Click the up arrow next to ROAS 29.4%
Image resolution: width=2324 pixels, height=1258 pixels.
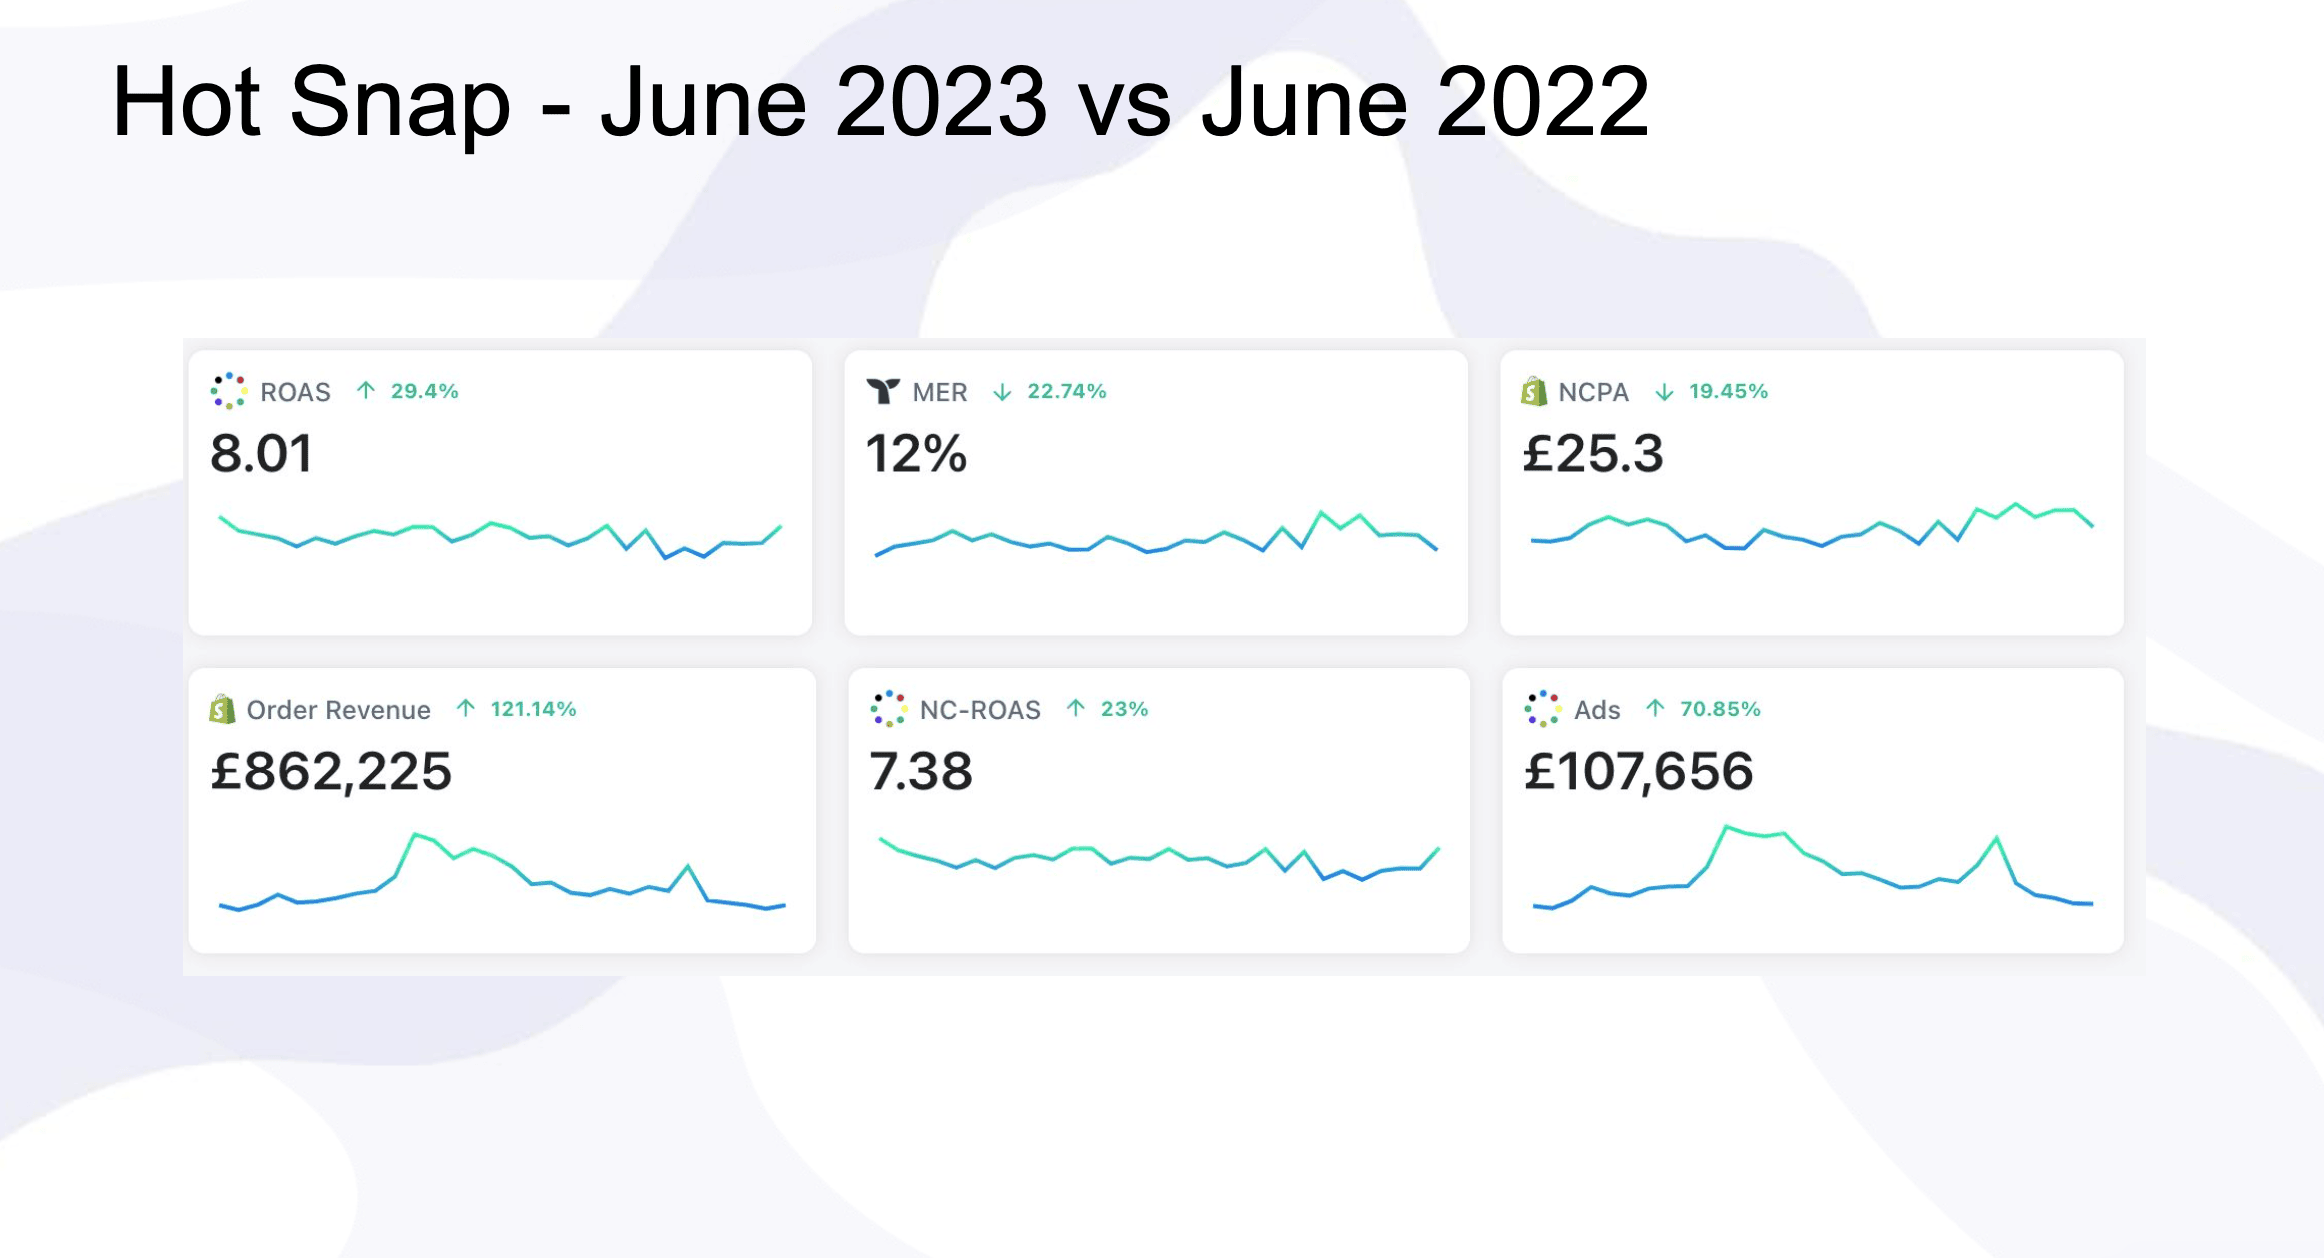[x=366, y=391]
